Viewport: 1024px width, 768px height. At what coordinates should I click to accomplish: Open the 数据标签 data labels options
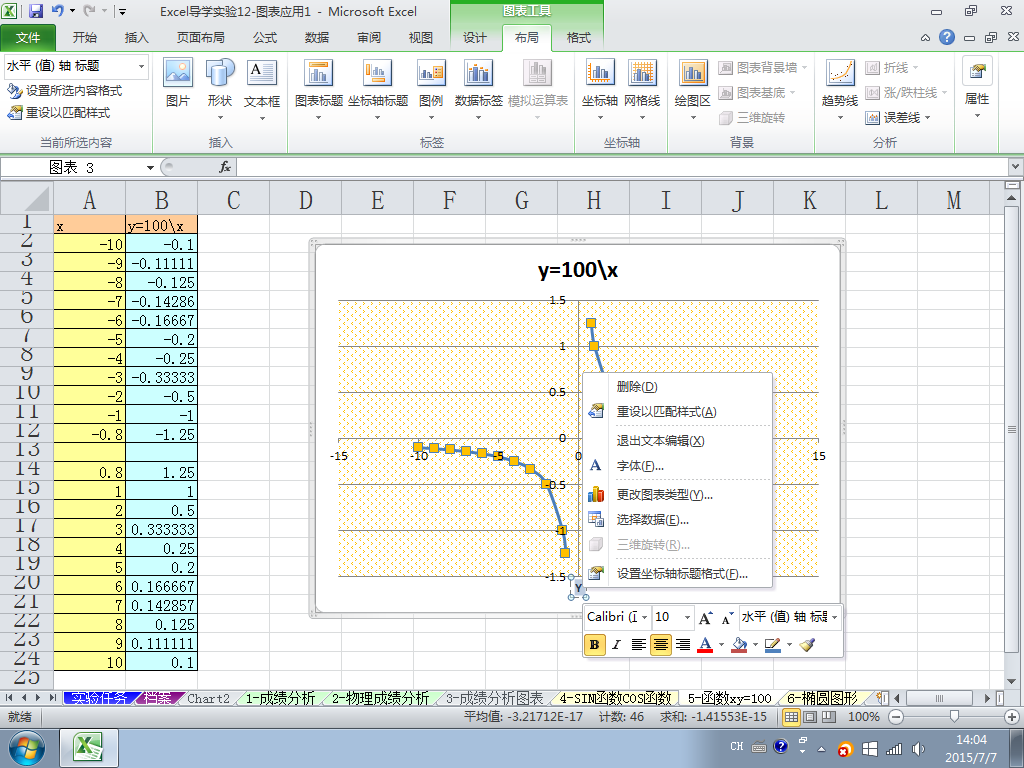pyautogui.click(x=479, y=89)
